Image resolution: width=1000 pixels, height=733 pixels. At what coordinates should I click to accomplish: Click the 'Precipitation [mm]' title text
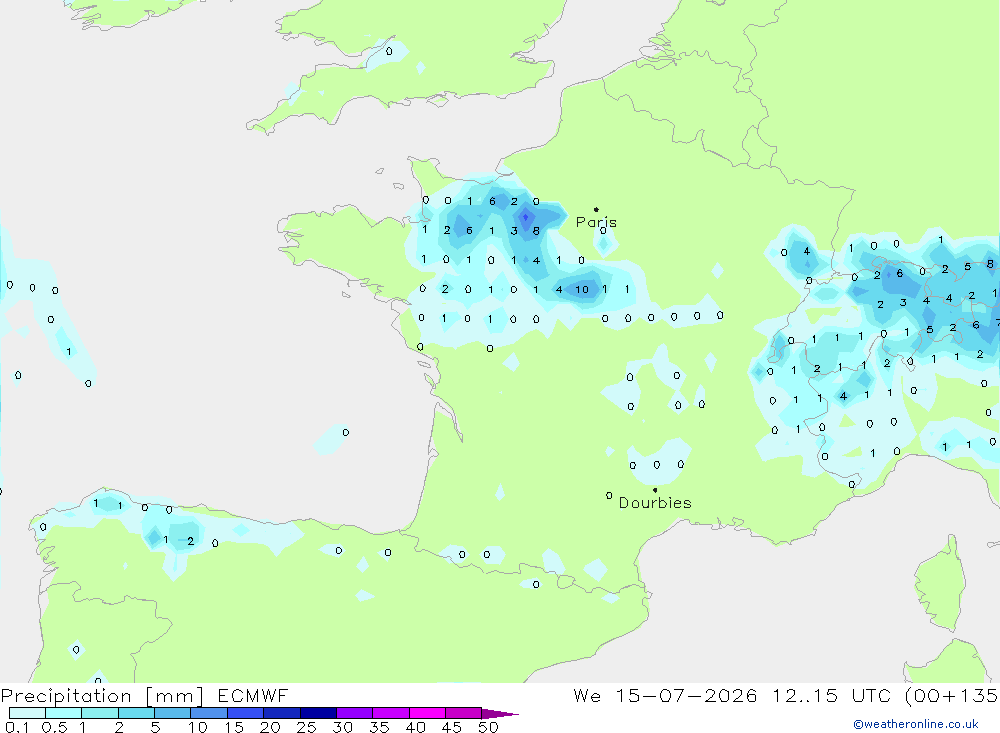click(x=102, y=696)
